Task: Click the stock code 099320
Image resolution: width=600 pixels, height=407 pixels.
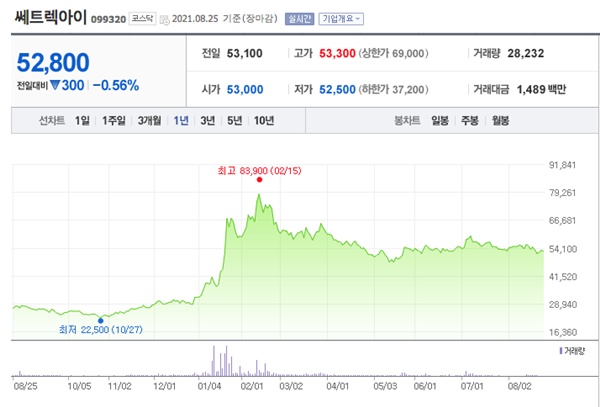Action: pyautogui.click(x=108, y=20)
